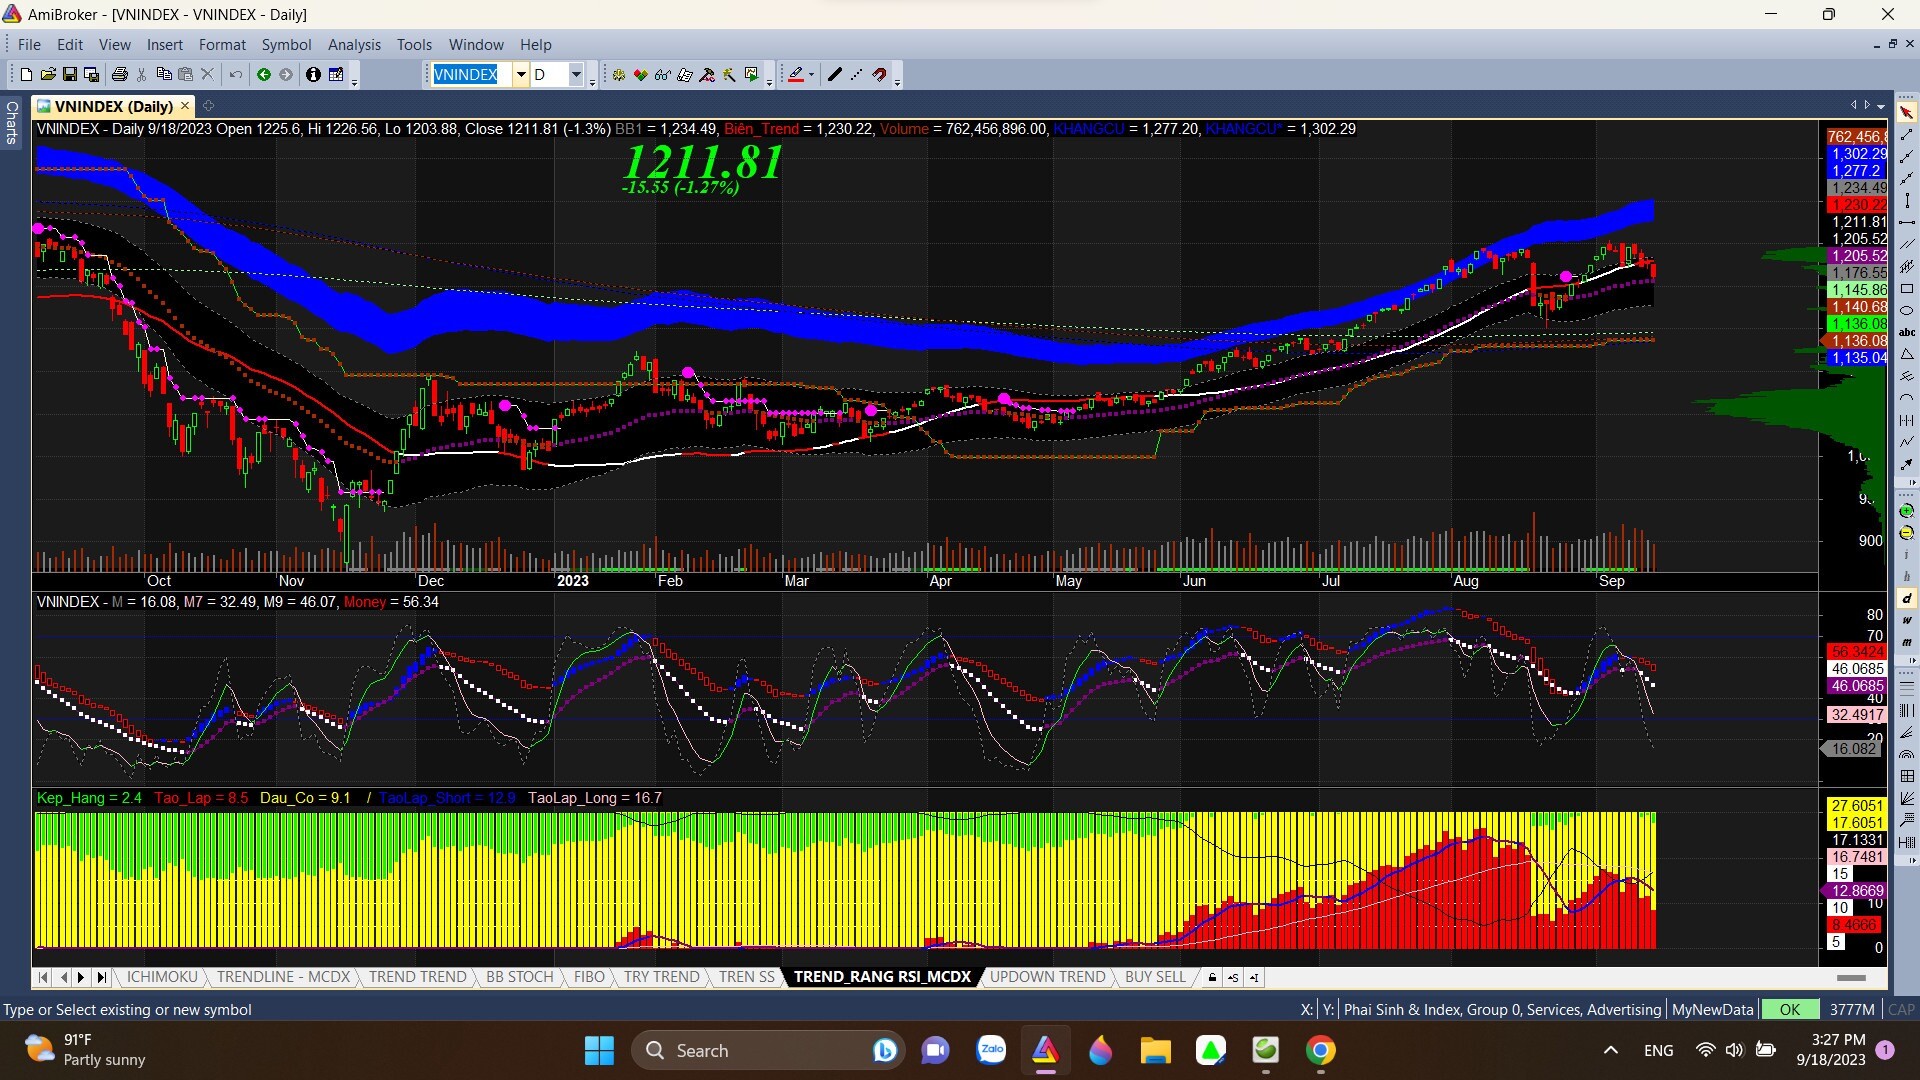Select the Ellipse drawing tool
1920x1080 pixels.
click(1907, 311)
